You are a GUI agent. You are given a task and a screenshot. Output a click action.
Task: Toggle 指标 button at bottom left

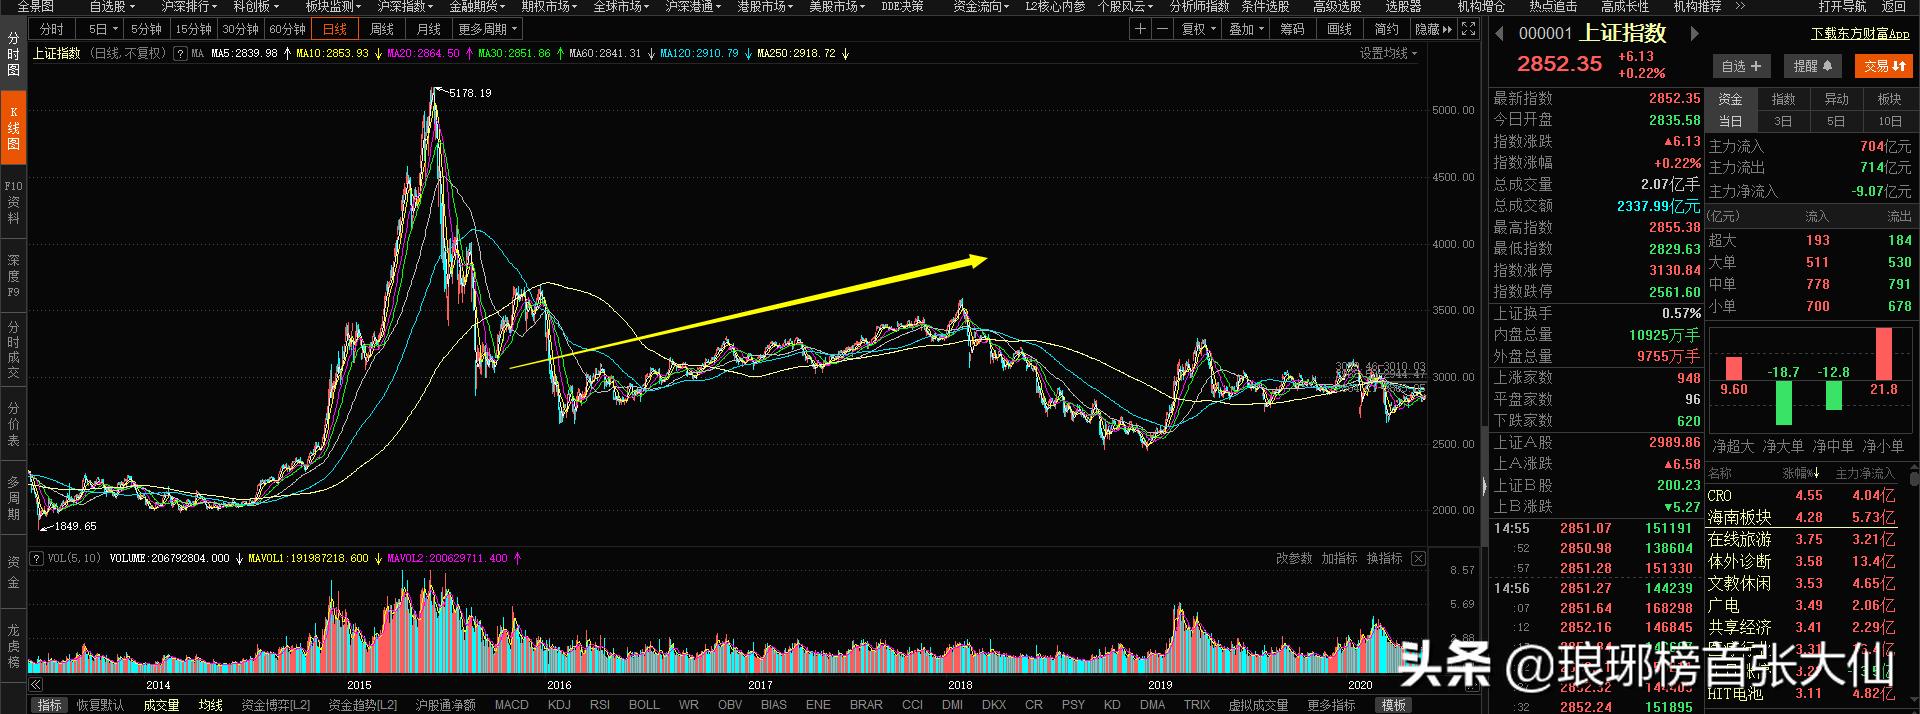click(x=49, y=705)
